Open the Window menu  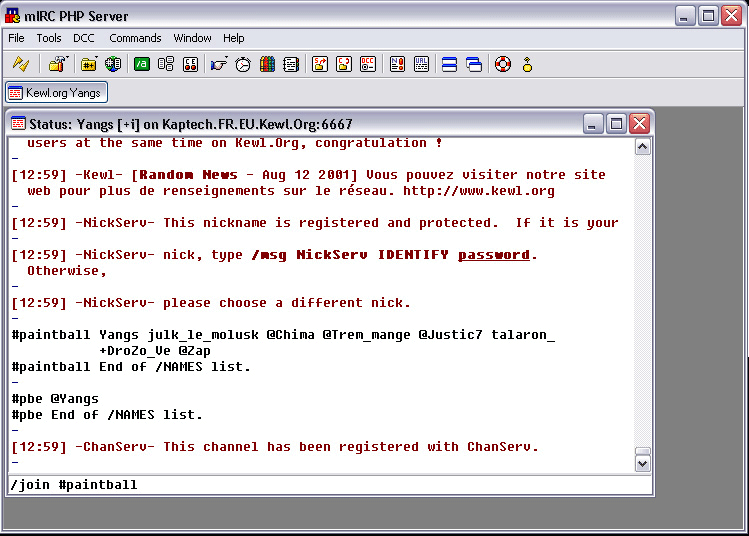192,38
